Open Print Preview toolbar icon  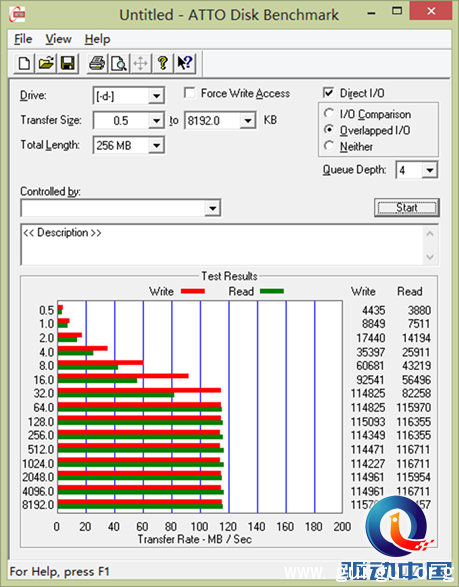click(119, 63)
